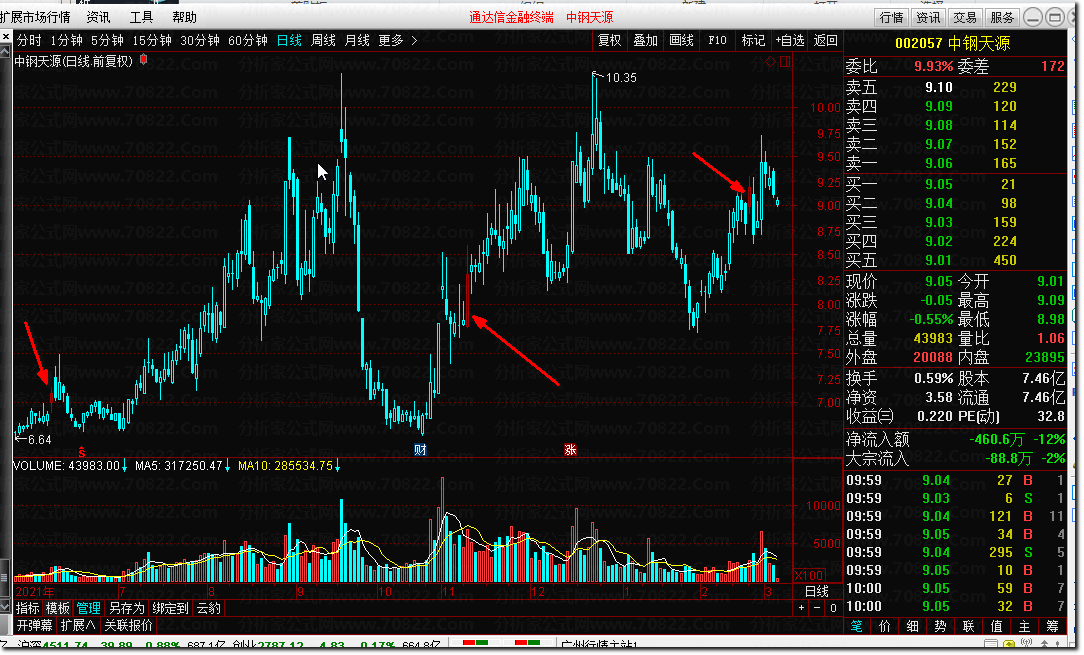The image size is (1084, 655).
Task: Toggle the 开弹幕 option
Action: tap(35, 625)
